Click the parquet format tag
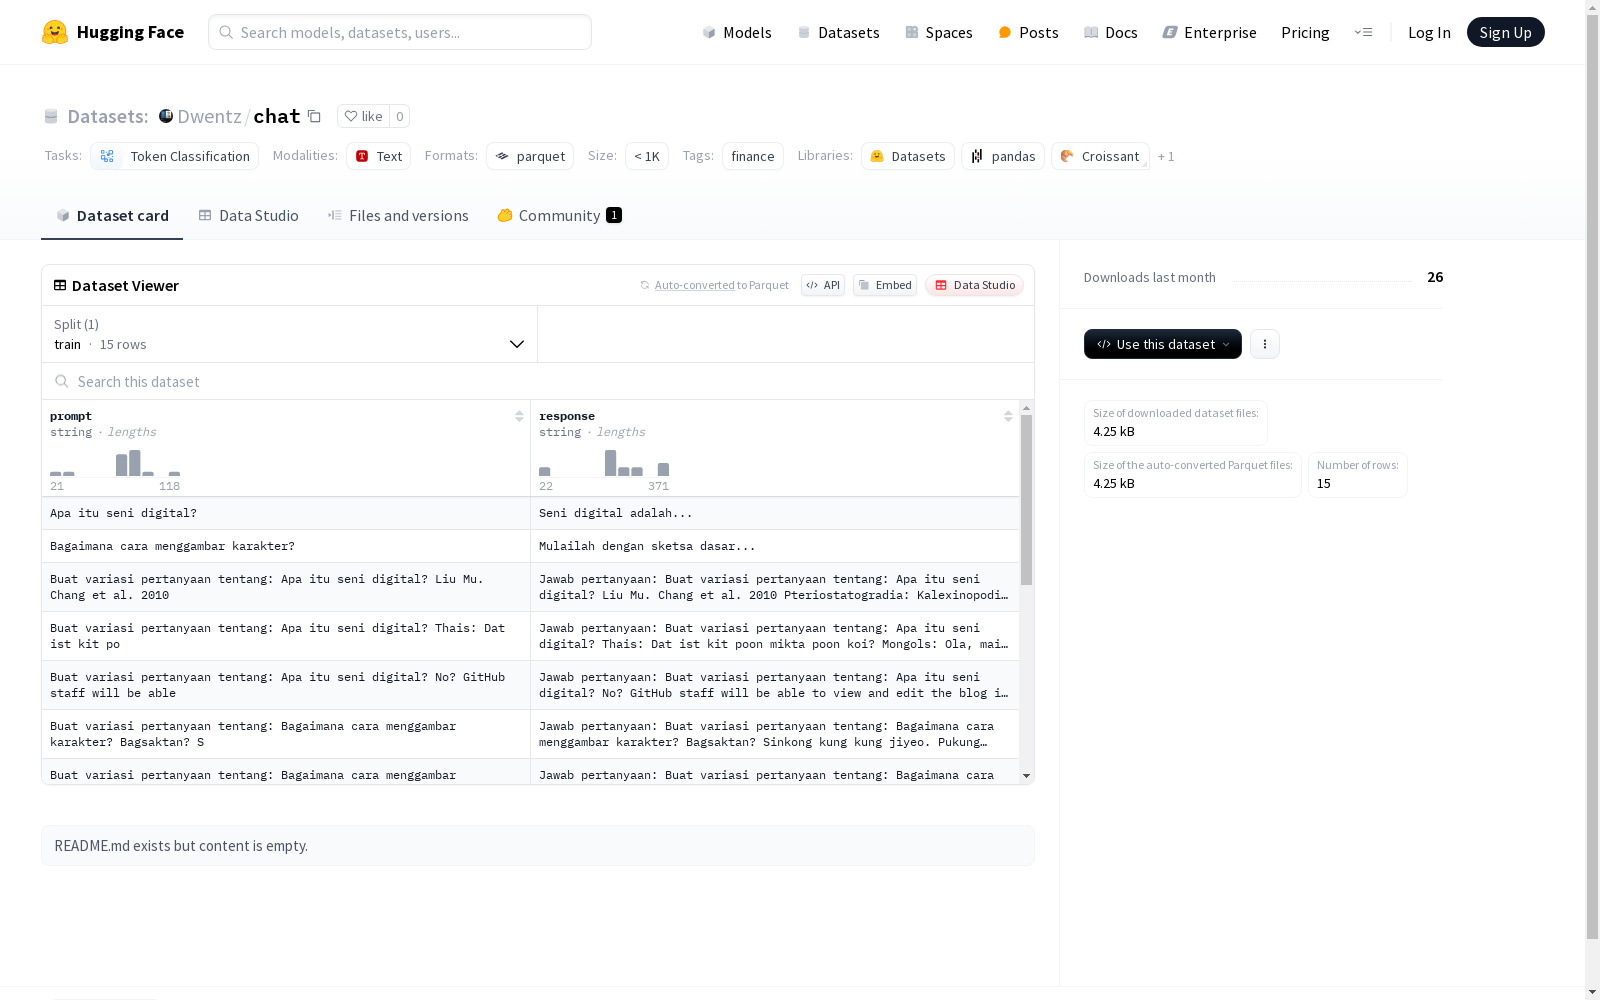This screenshot has width=1600, height=1000. coord(530,156)
